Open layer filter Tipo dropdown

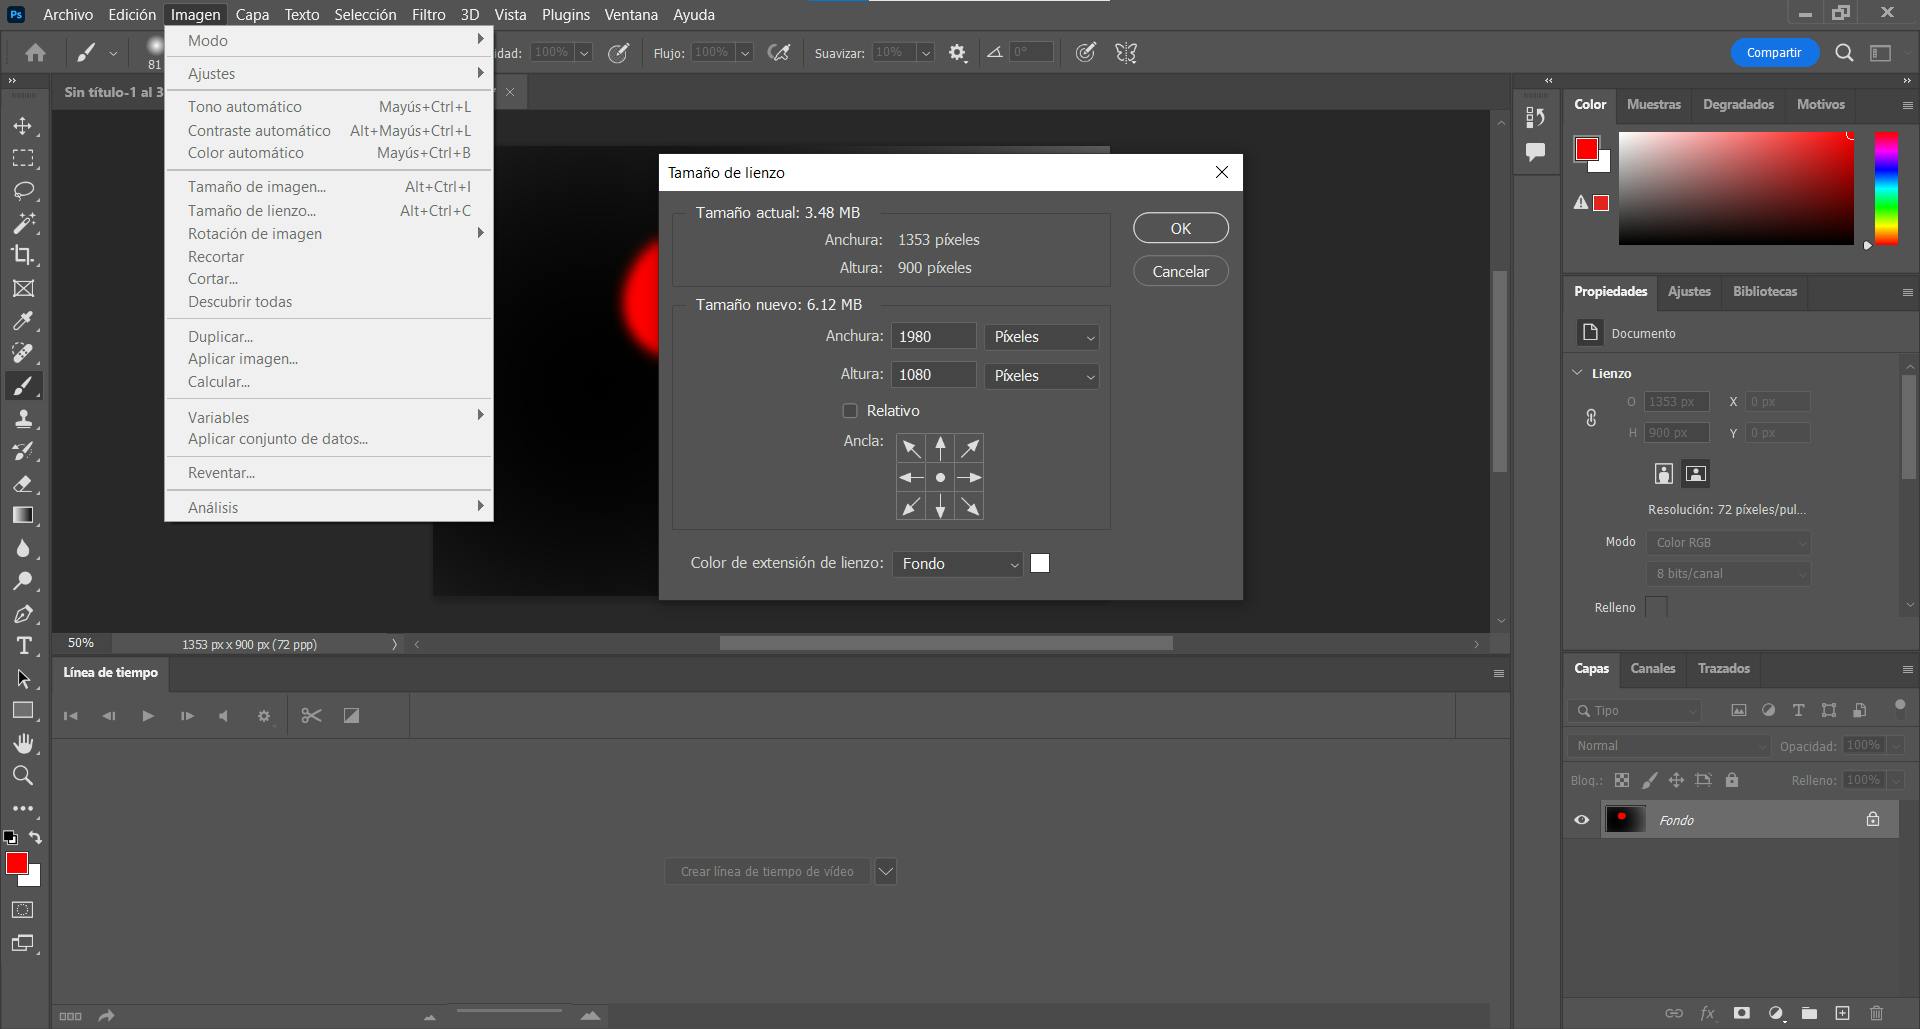click(x=1634, y=711)
